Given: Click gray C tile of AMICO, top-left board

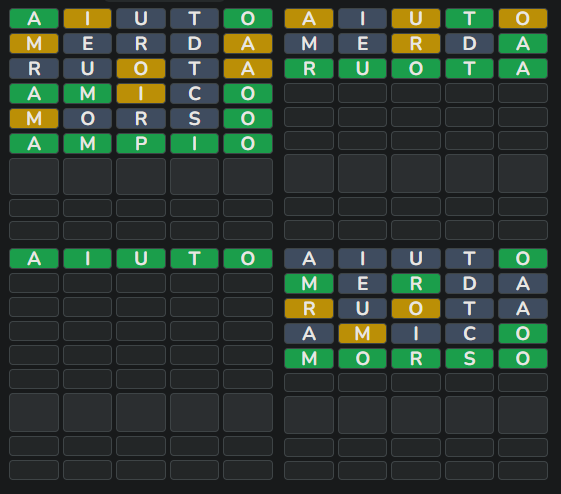Looking at the screenshot, I should (x=194, y=93).
